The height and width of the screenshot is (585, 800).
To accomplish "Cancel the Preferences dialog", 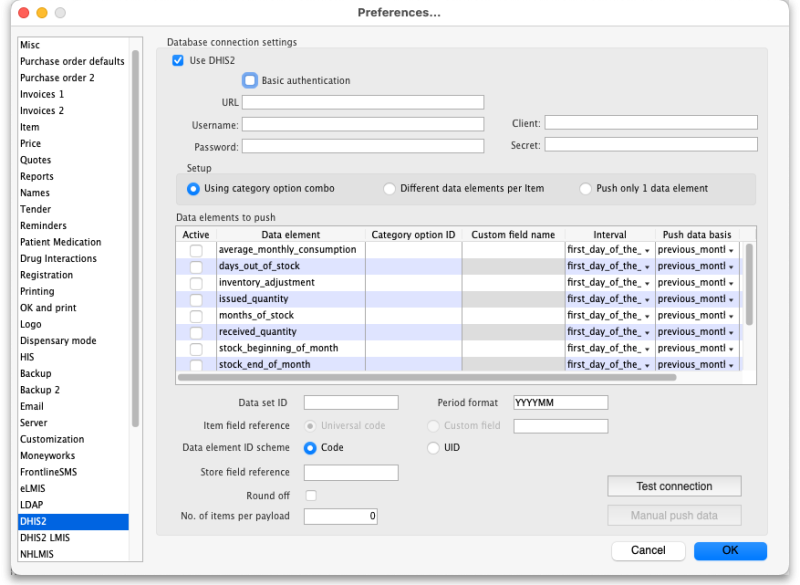I will pyautogui.click(x=648, y=550).
